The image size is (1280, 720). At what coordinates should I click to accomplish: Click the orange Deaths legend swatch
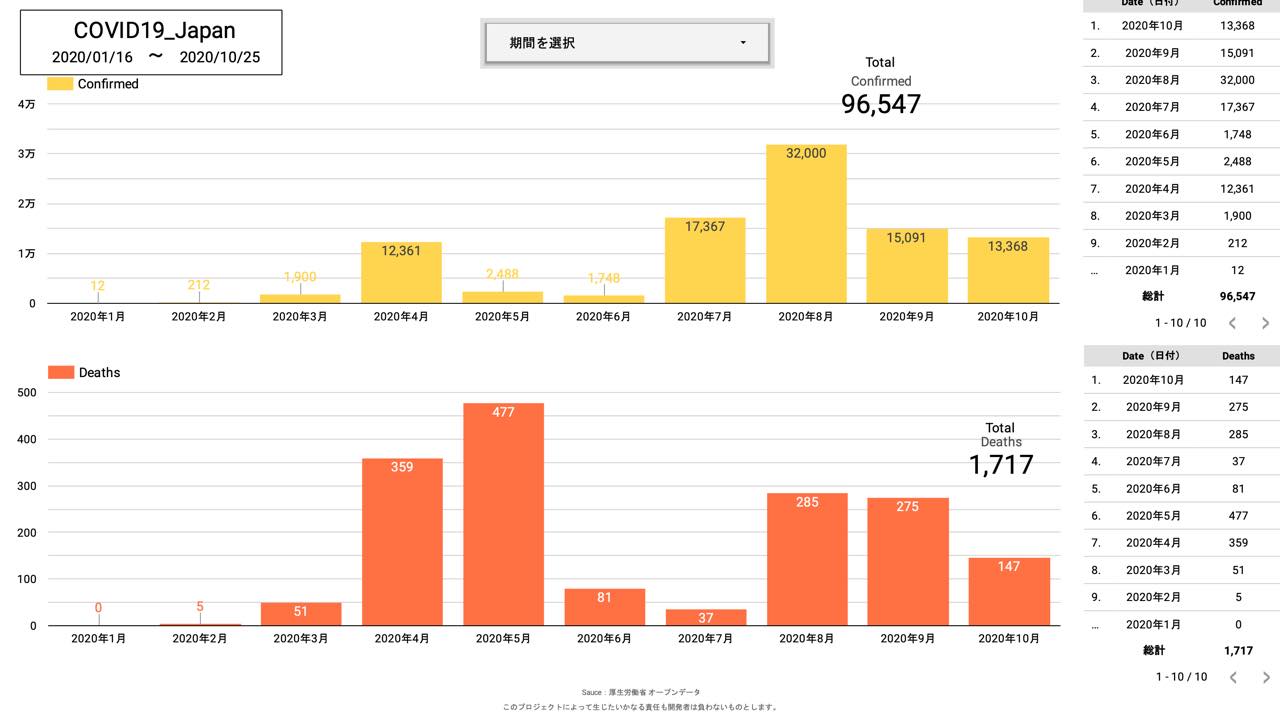pos(61,372)
